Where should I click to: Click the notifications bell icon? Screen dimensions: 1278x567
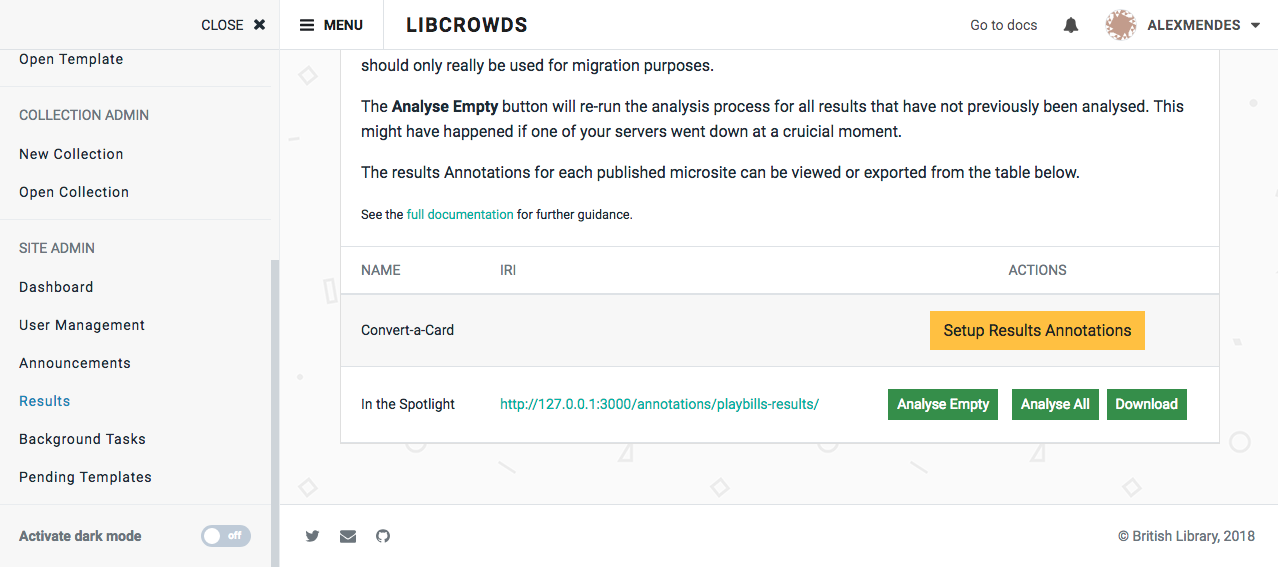pyautogui.click(x=1071, y=25)
